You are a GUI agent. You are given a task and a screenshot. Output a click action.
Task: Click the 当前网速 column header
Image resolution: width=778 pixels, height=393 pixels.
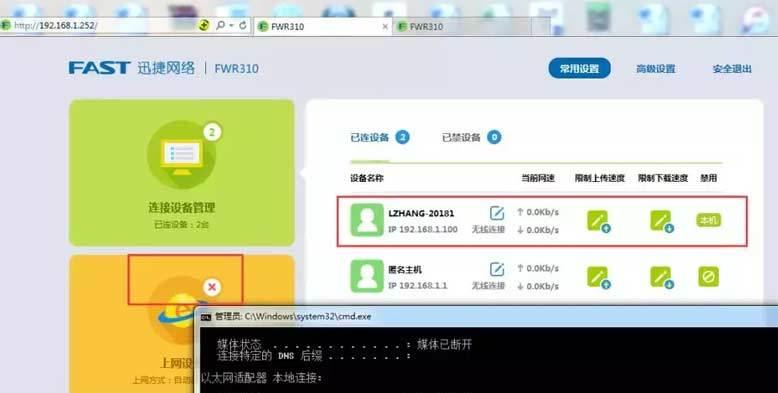coord(538,178)
